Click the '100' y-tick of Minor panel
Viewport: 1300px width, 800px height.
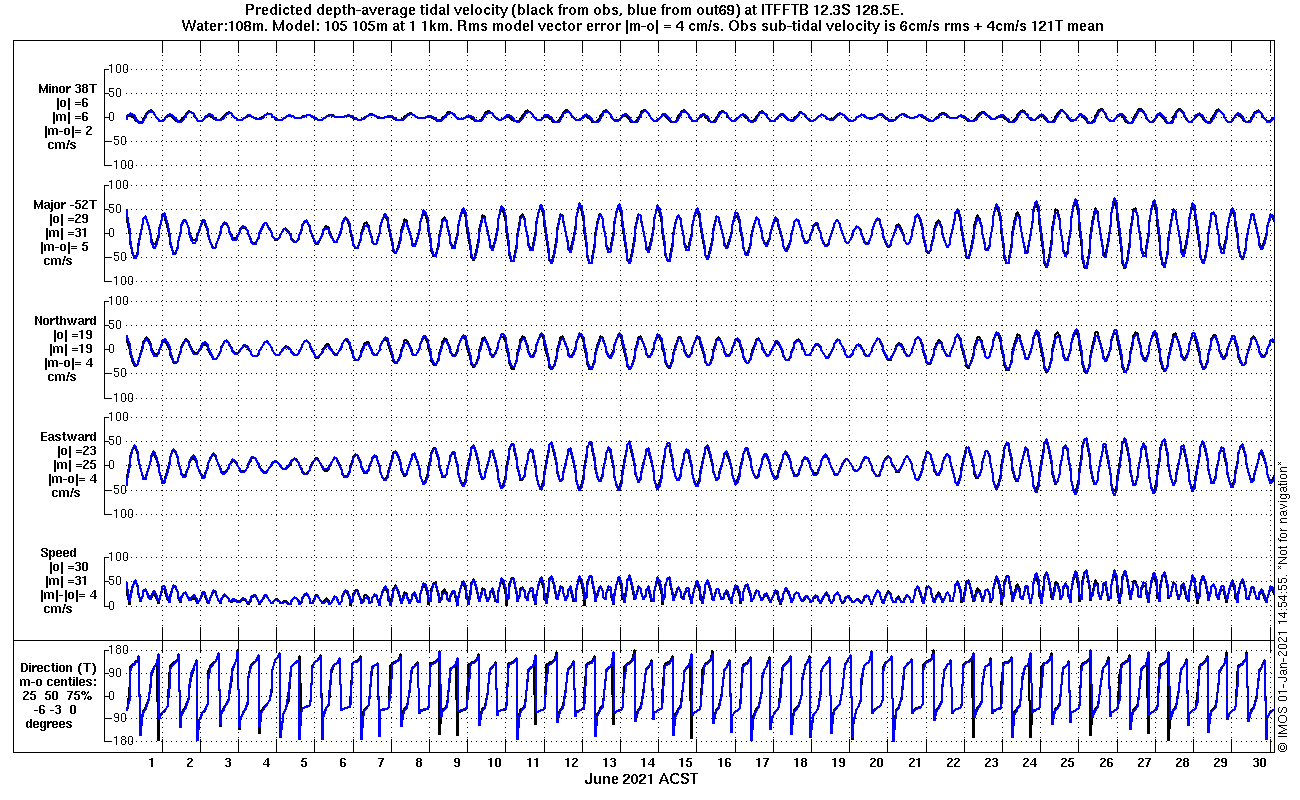click(x=119, y=69)
